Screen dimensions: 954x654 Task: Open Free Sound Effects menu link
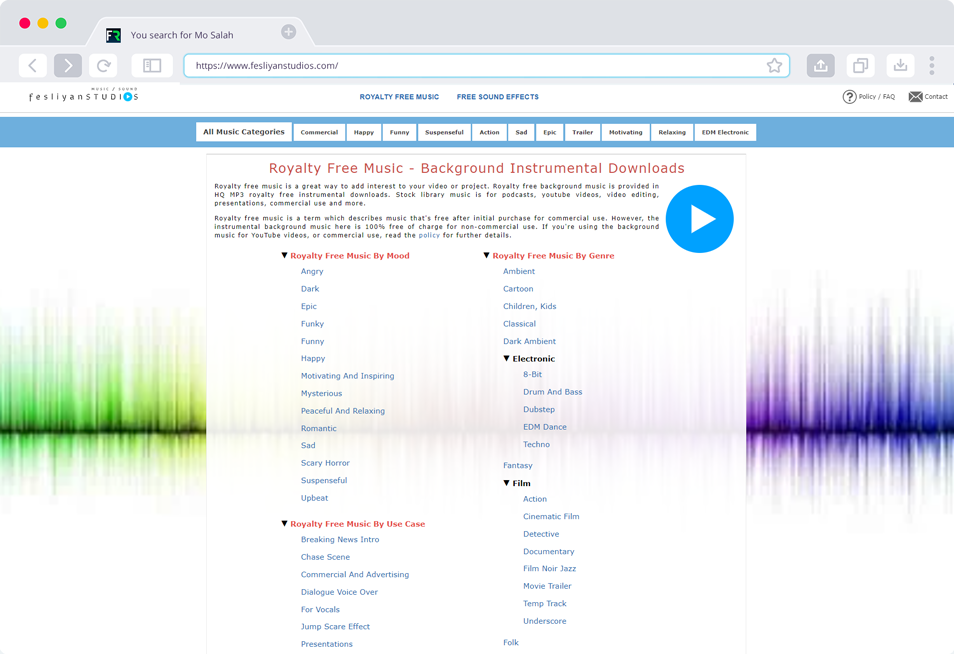(x=497, y=97)
